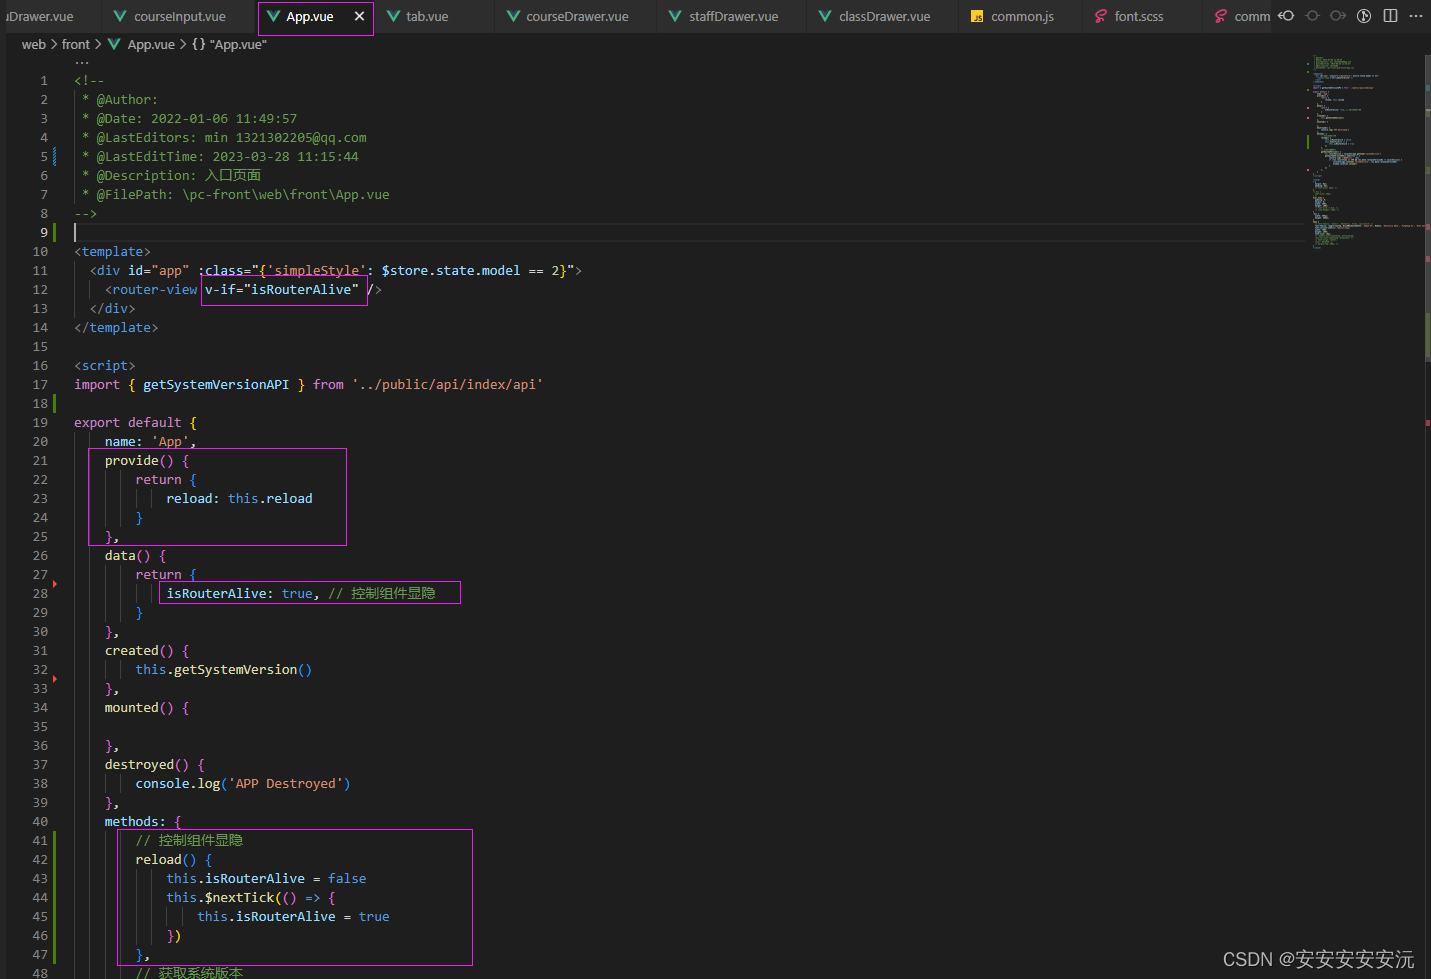Click the minimap code overview
Image resolution: width=1431 pixels, height=979 pixels.
[x=1364, y=150]
